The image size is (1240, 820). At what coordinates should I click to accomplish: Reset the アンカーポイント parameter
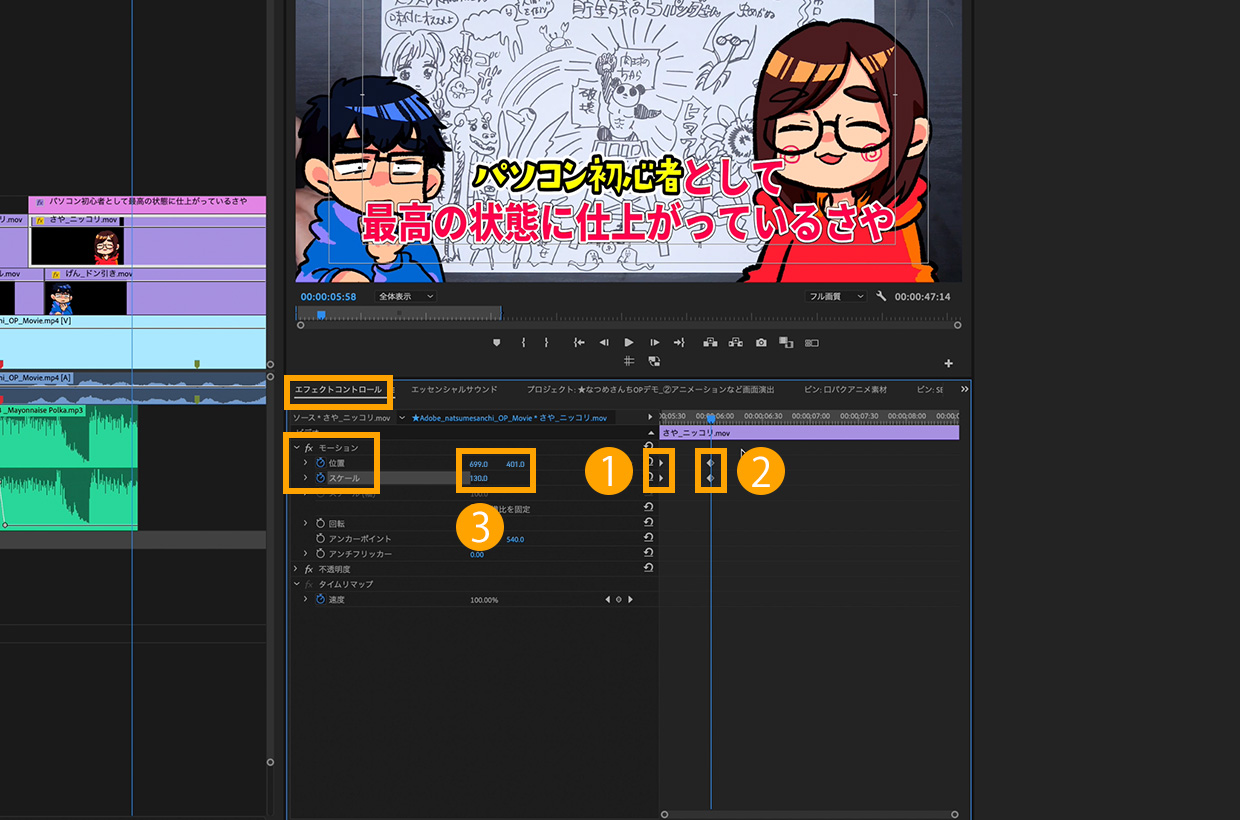point(648,537)
